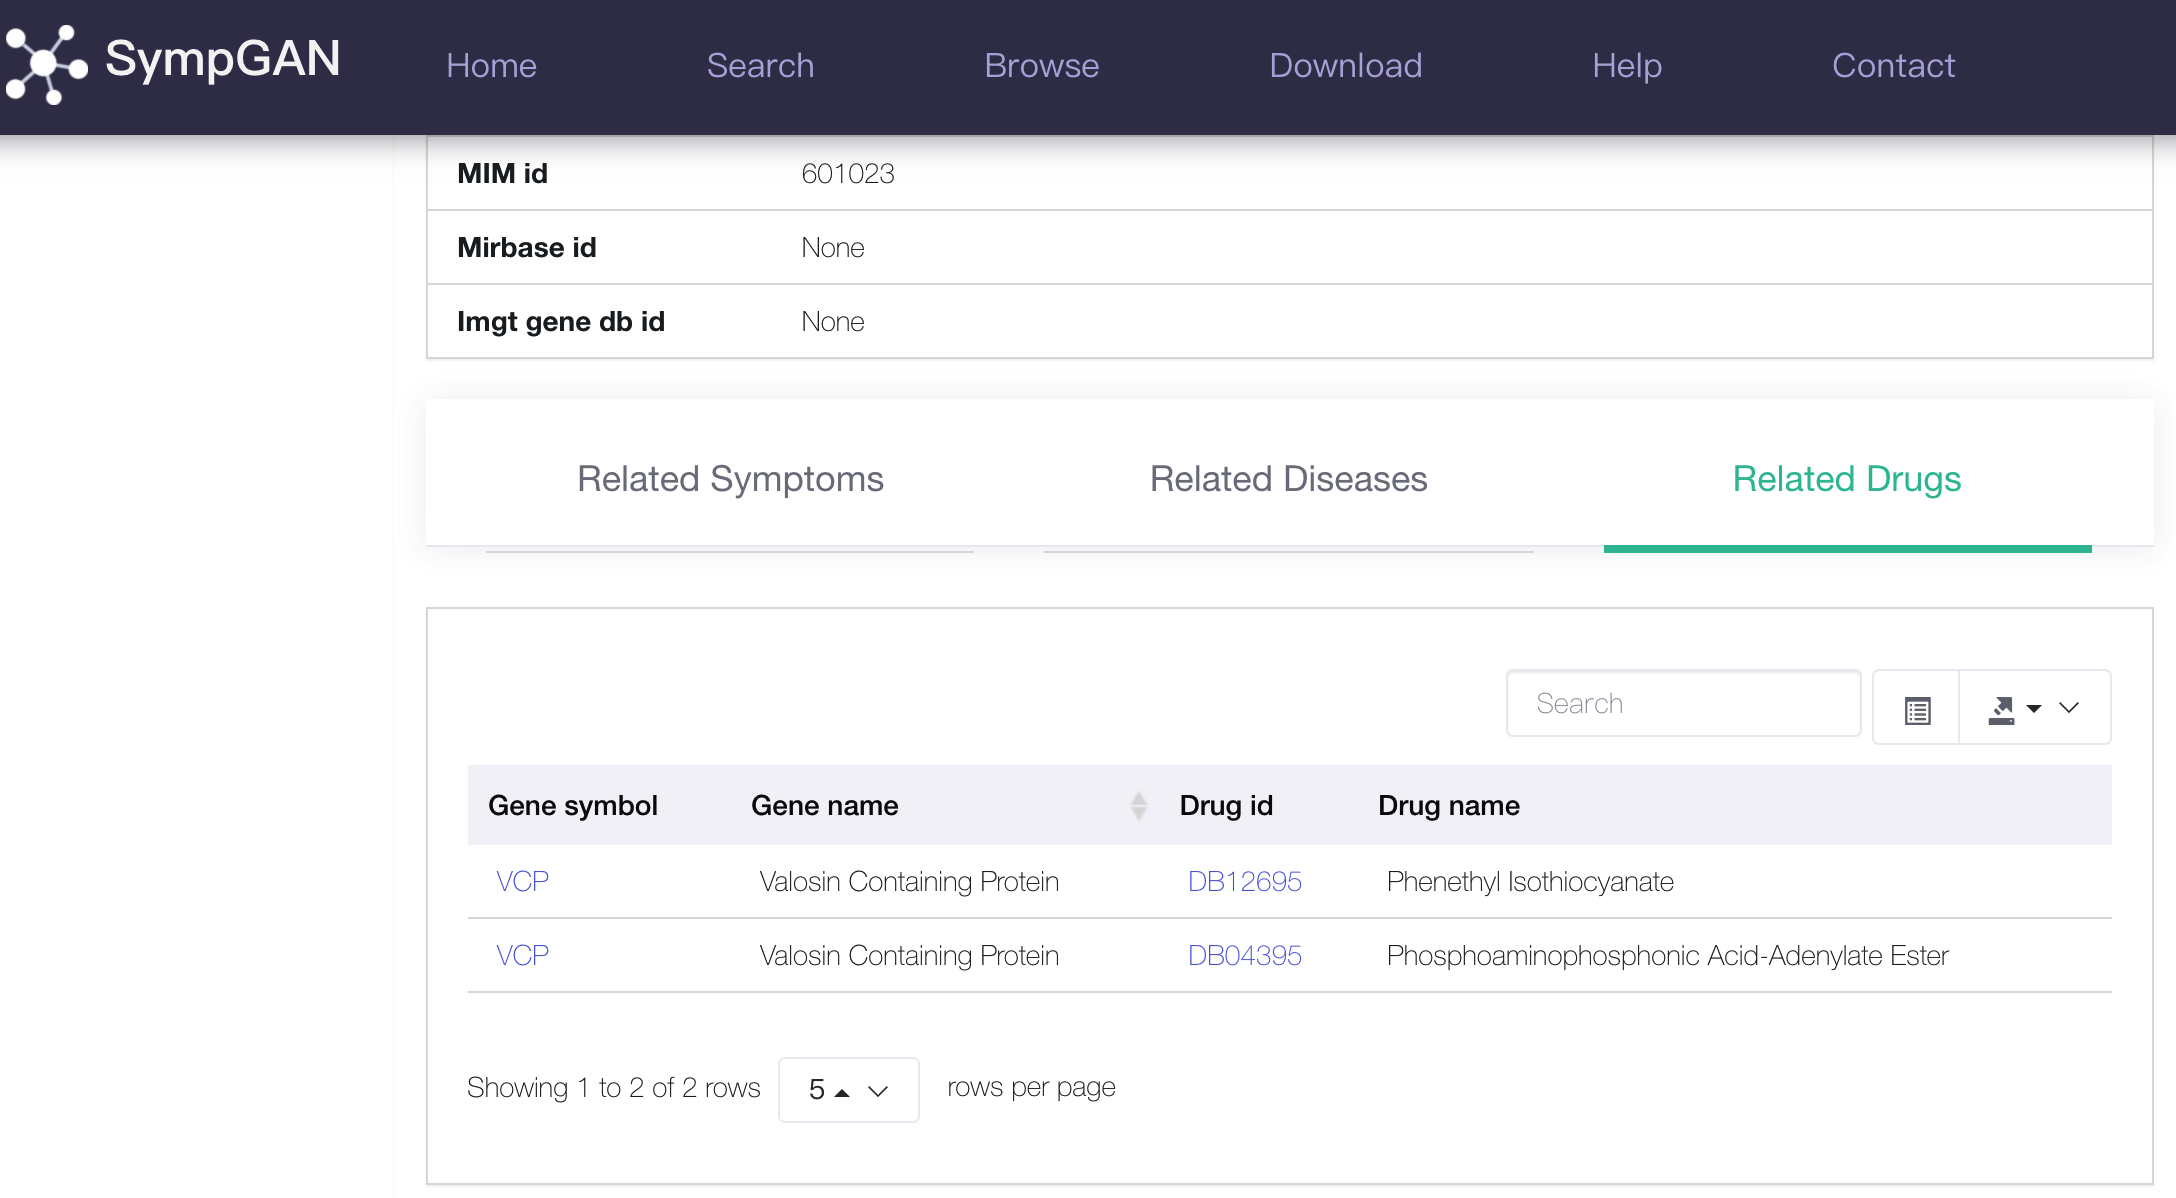Viewport: 2176px width, 1198px height.
Task: Click the SympGAN site title
Action: tap(222, 58)
